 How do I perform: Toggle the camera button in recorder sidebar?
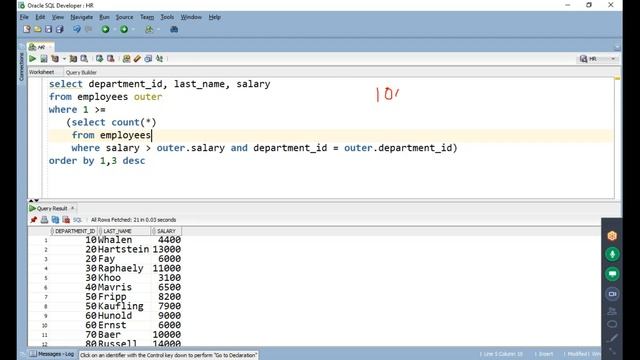coord(612,293)
